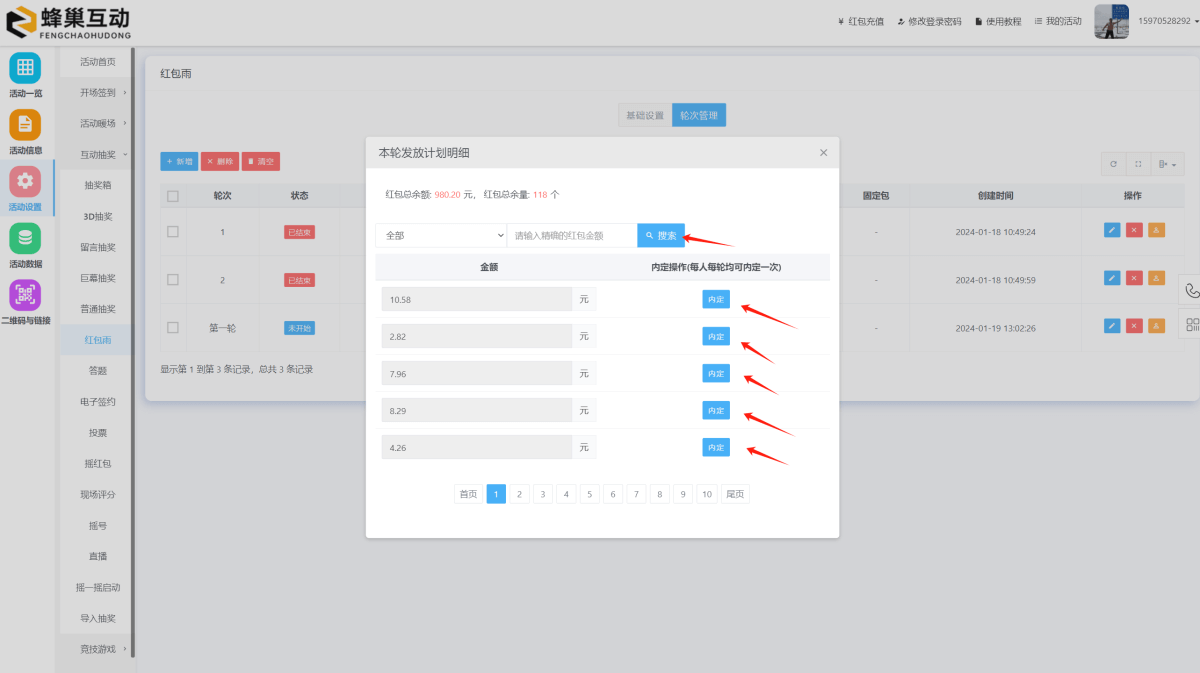Viewport: 1200px width, 673px height.
Task: Open the 活动一览 grid icon
Action: tap(25, 68)
